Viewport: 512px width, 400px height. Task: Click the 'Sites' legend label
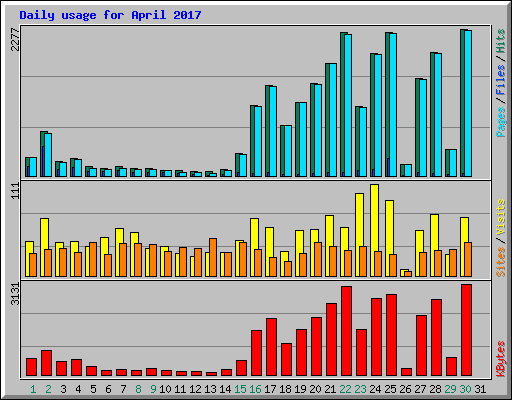501,262
